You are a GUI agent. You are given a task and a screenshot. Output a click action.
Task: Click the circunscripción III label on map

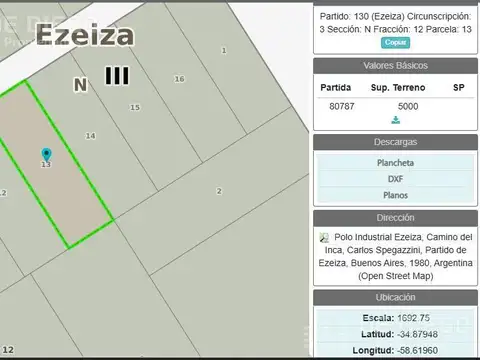(117, 76)
